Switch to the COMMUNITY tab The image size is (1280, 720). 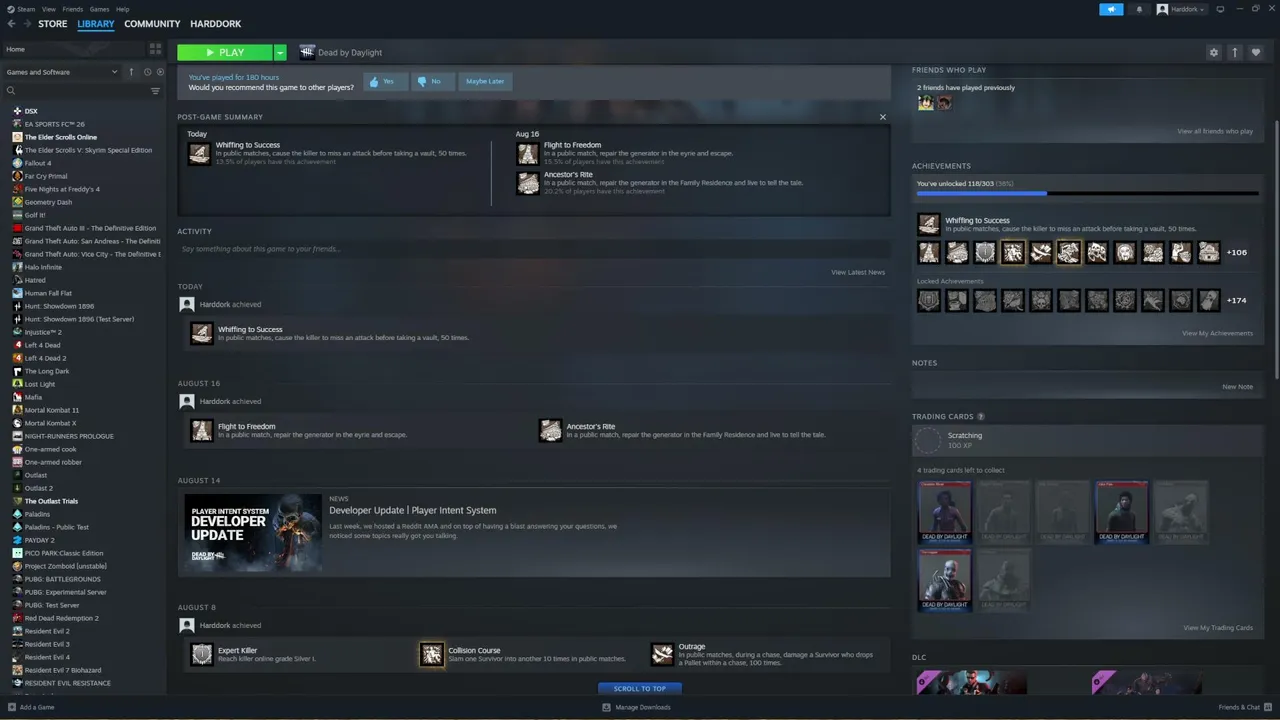(152, 24)
